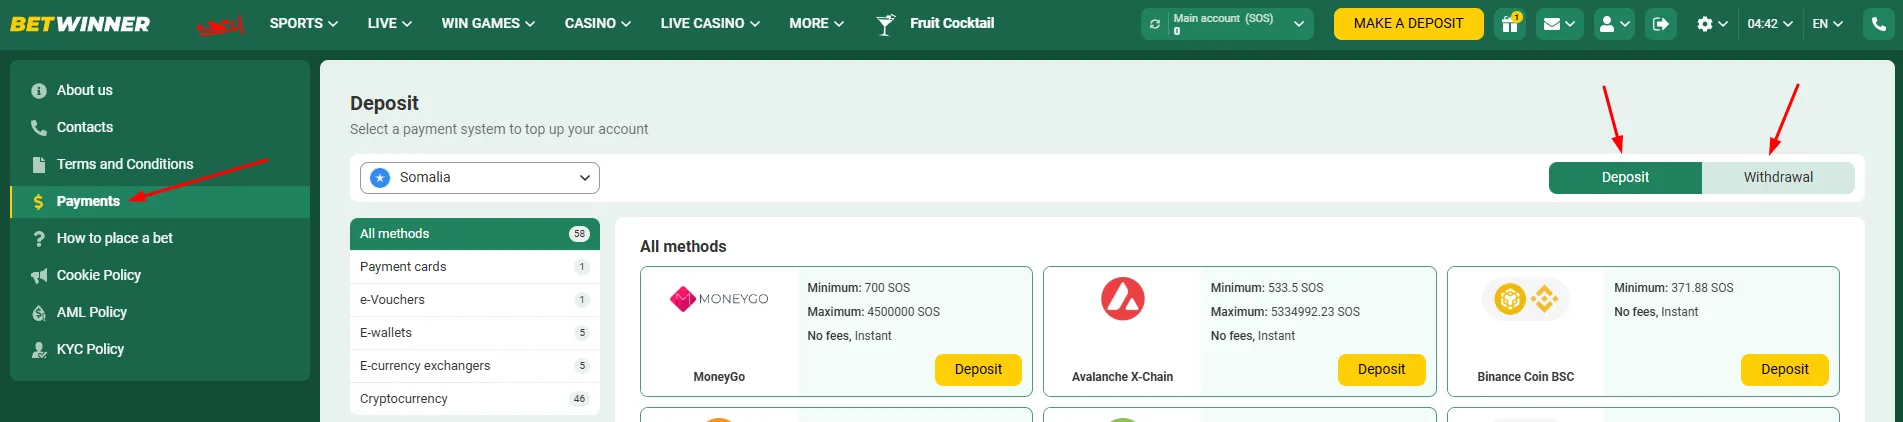Click the BetWinner logo

pyautogui.click(x=80, y=23)
